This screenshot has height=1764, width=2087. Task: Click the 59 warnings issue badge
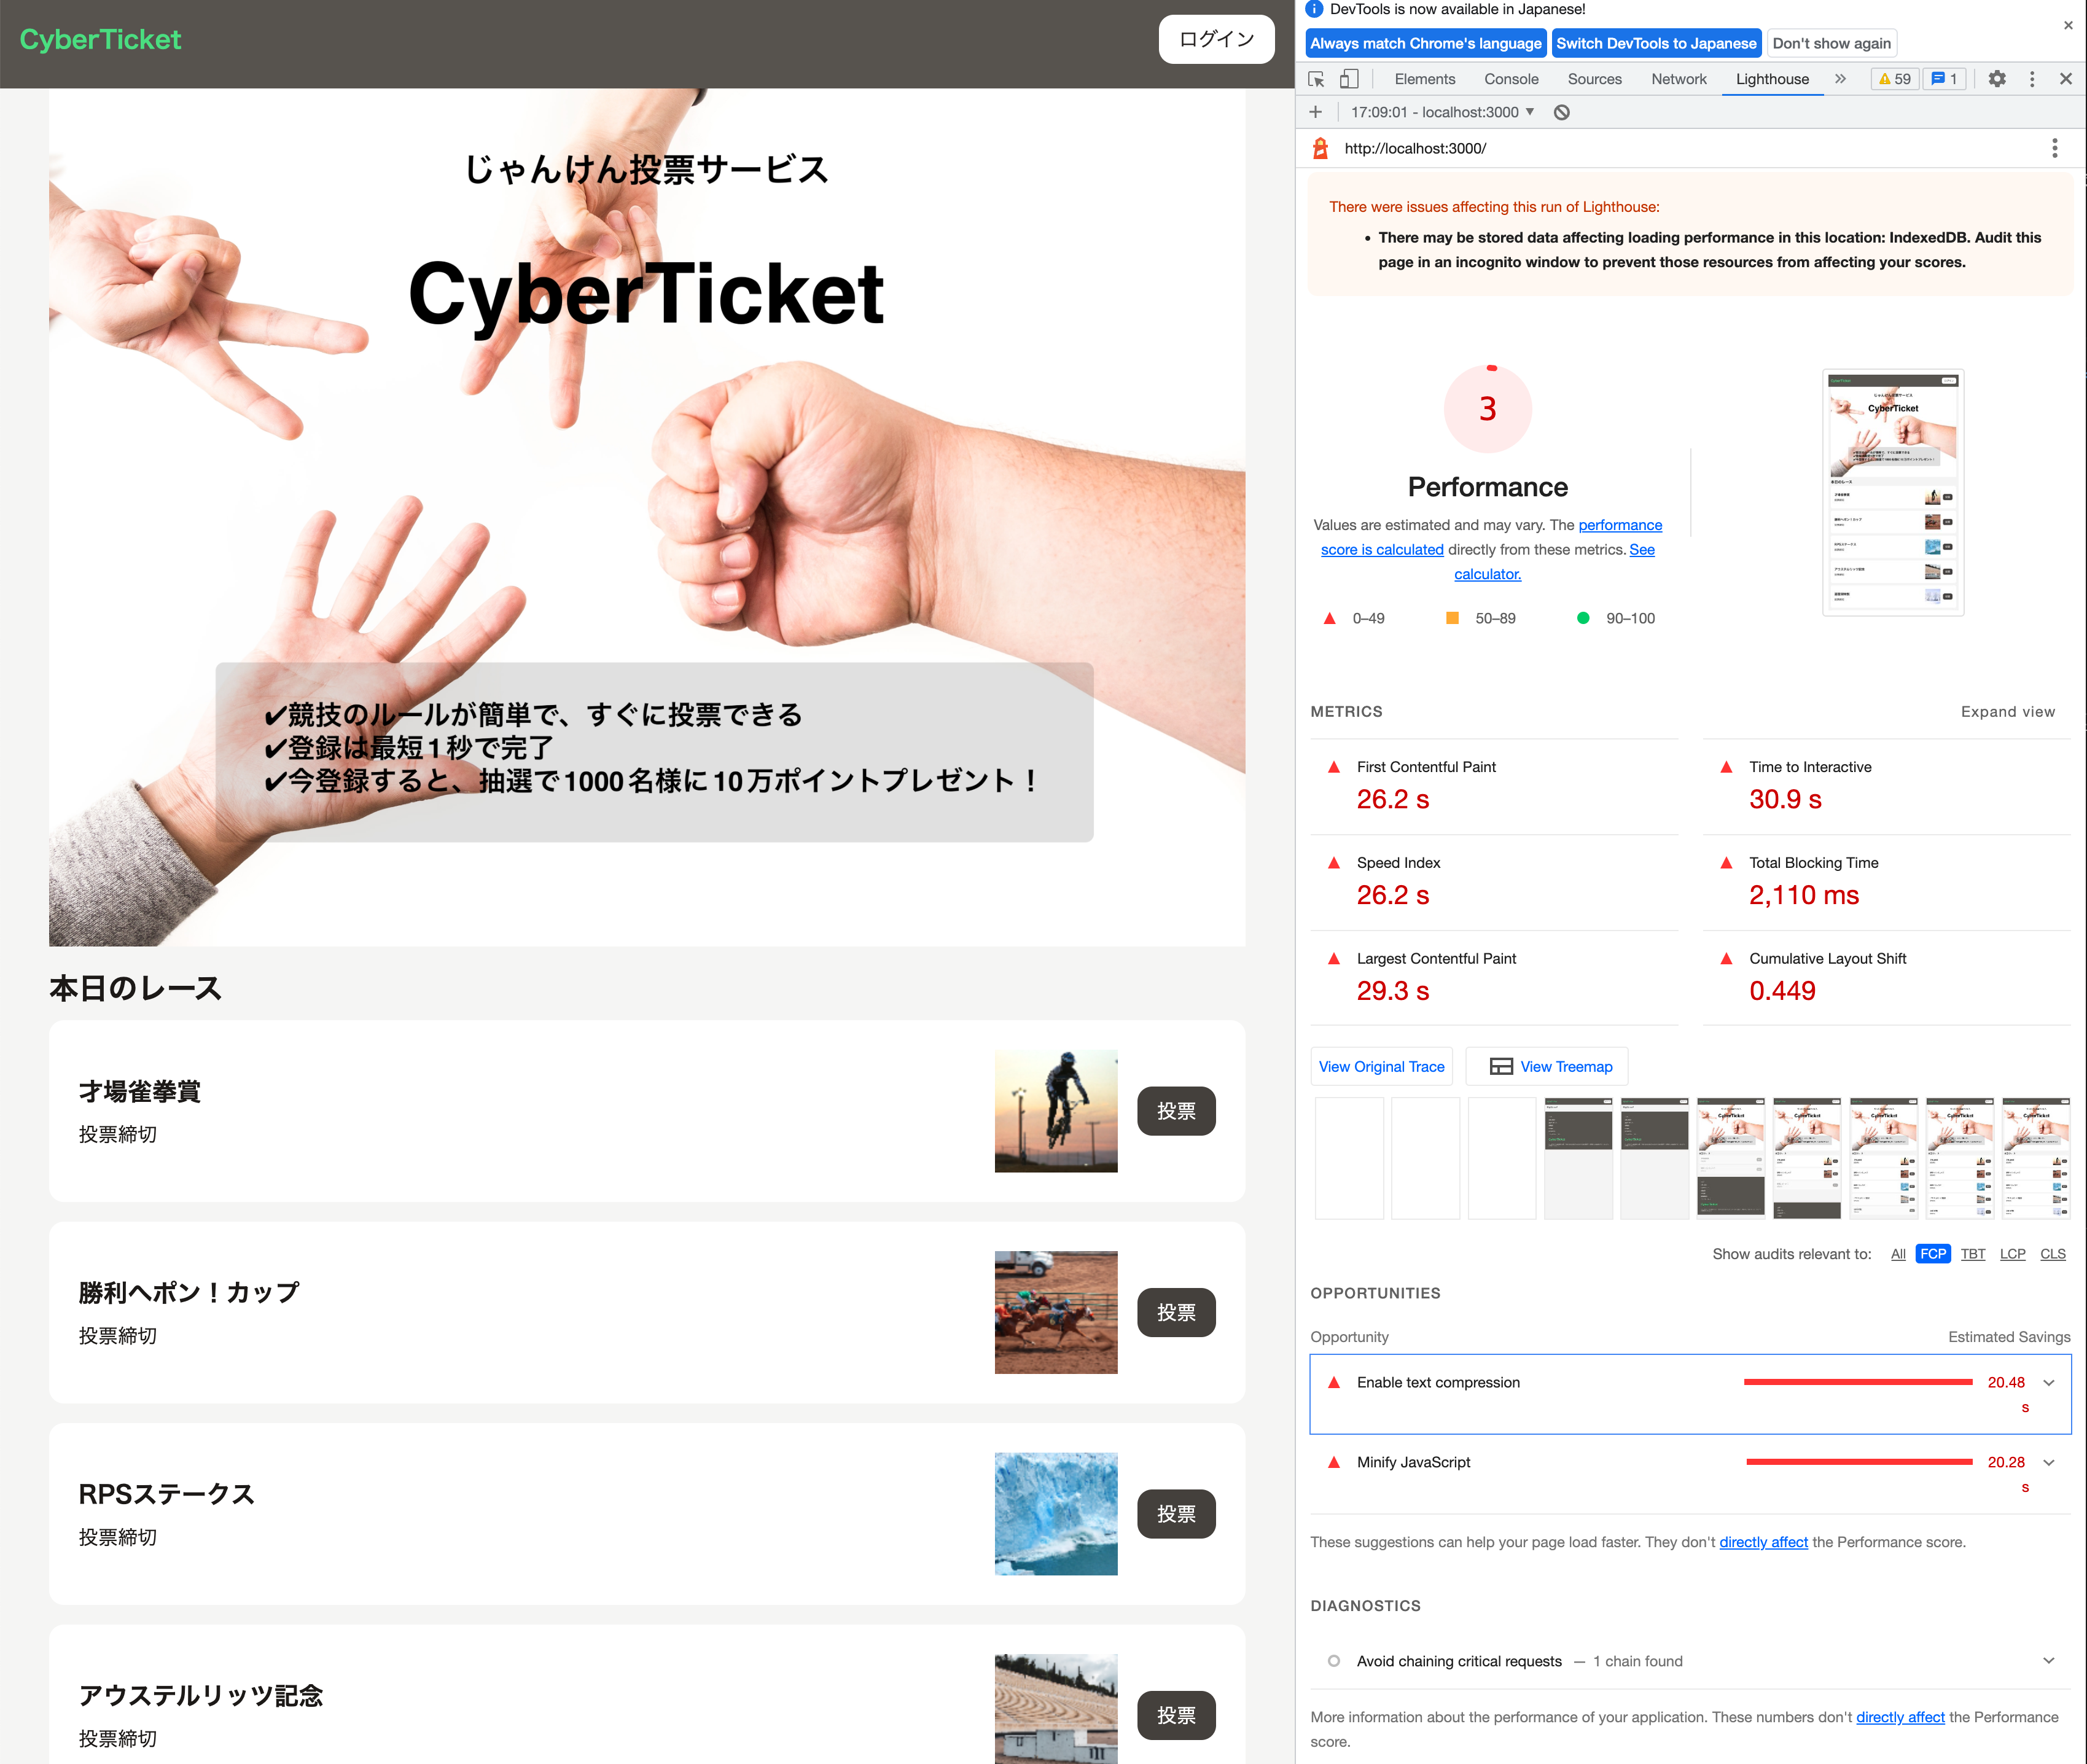coord(1895,79)
